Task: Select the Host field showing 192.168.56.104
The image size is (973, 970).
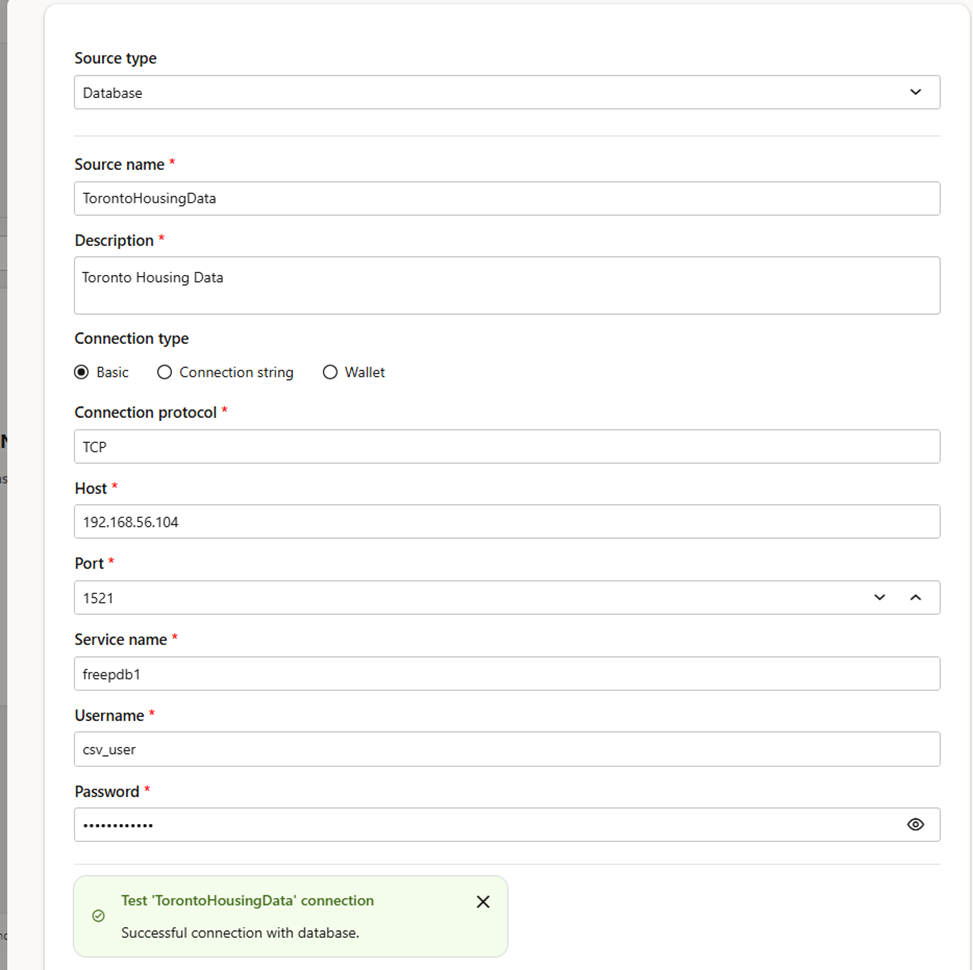Action: click(507, 521)
